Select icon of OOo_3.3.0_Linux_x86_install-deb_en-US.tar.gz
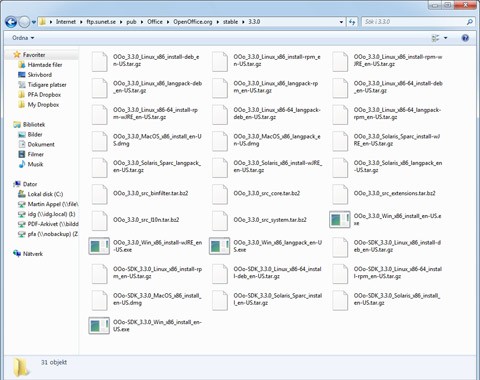Viewport: 480px width, 380px height. [x=99, y=62]
